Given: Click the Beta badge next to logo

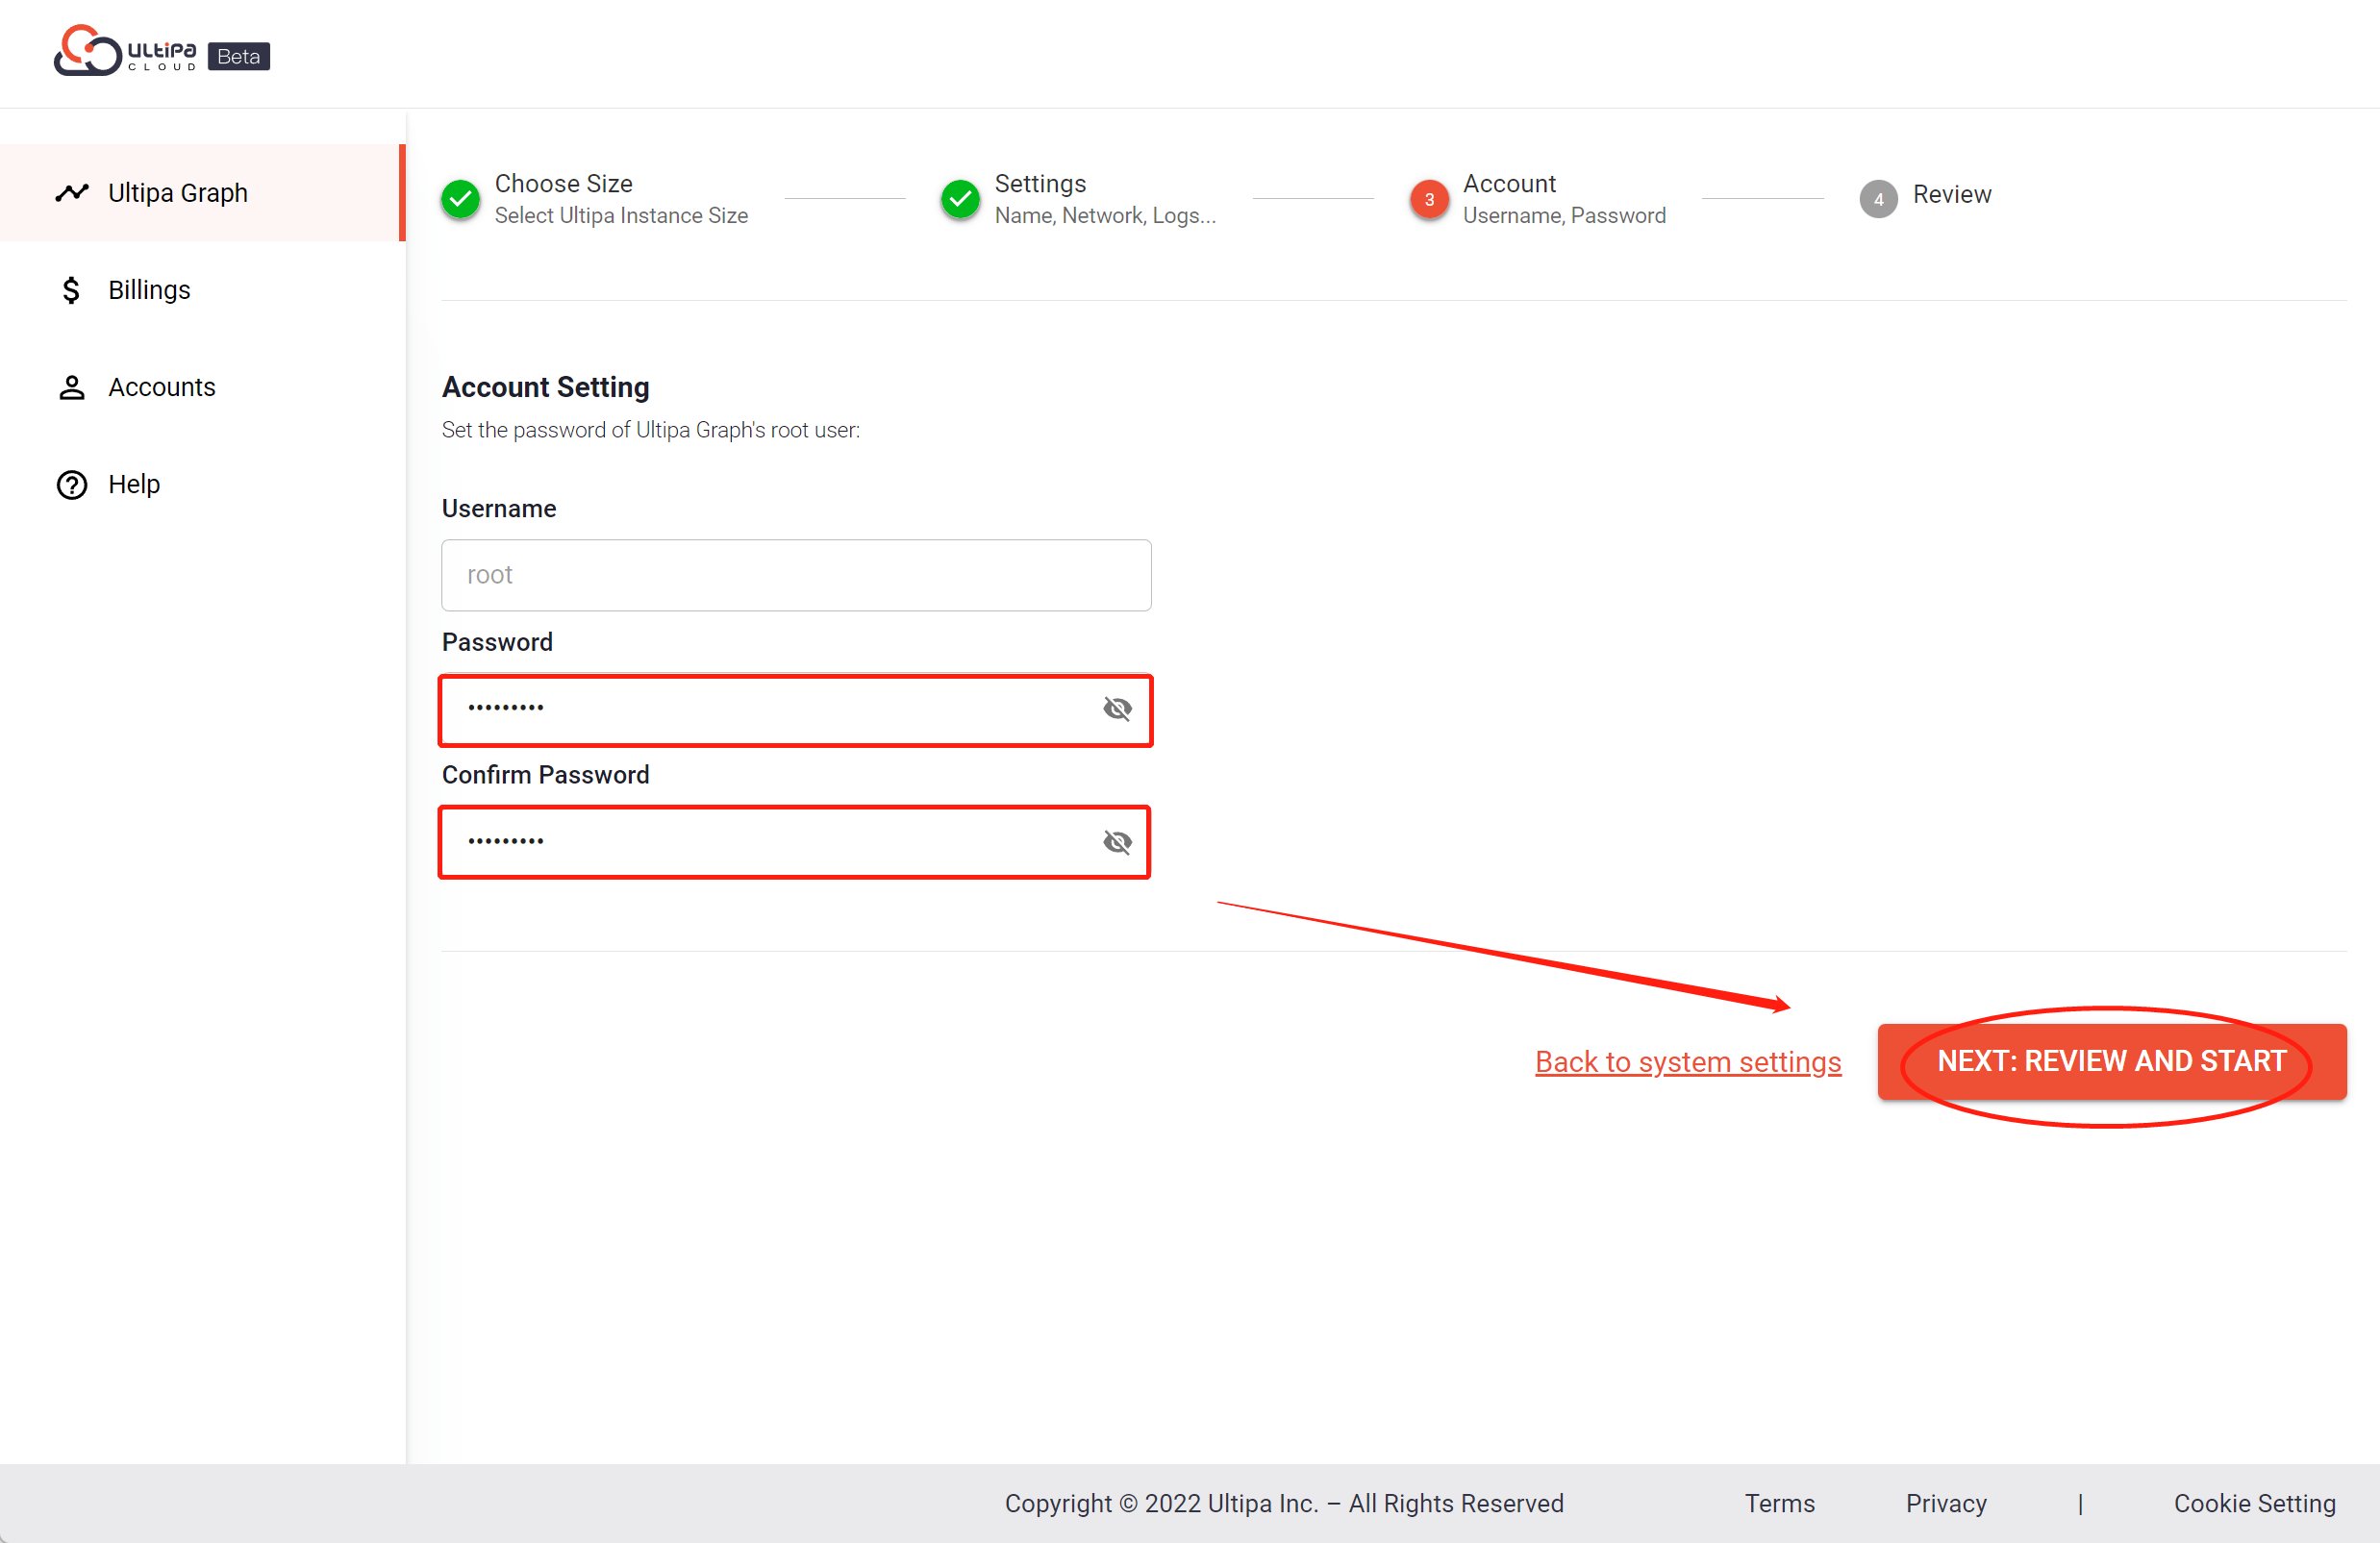Looking at the screenshot, I should (x=239, y=57).
